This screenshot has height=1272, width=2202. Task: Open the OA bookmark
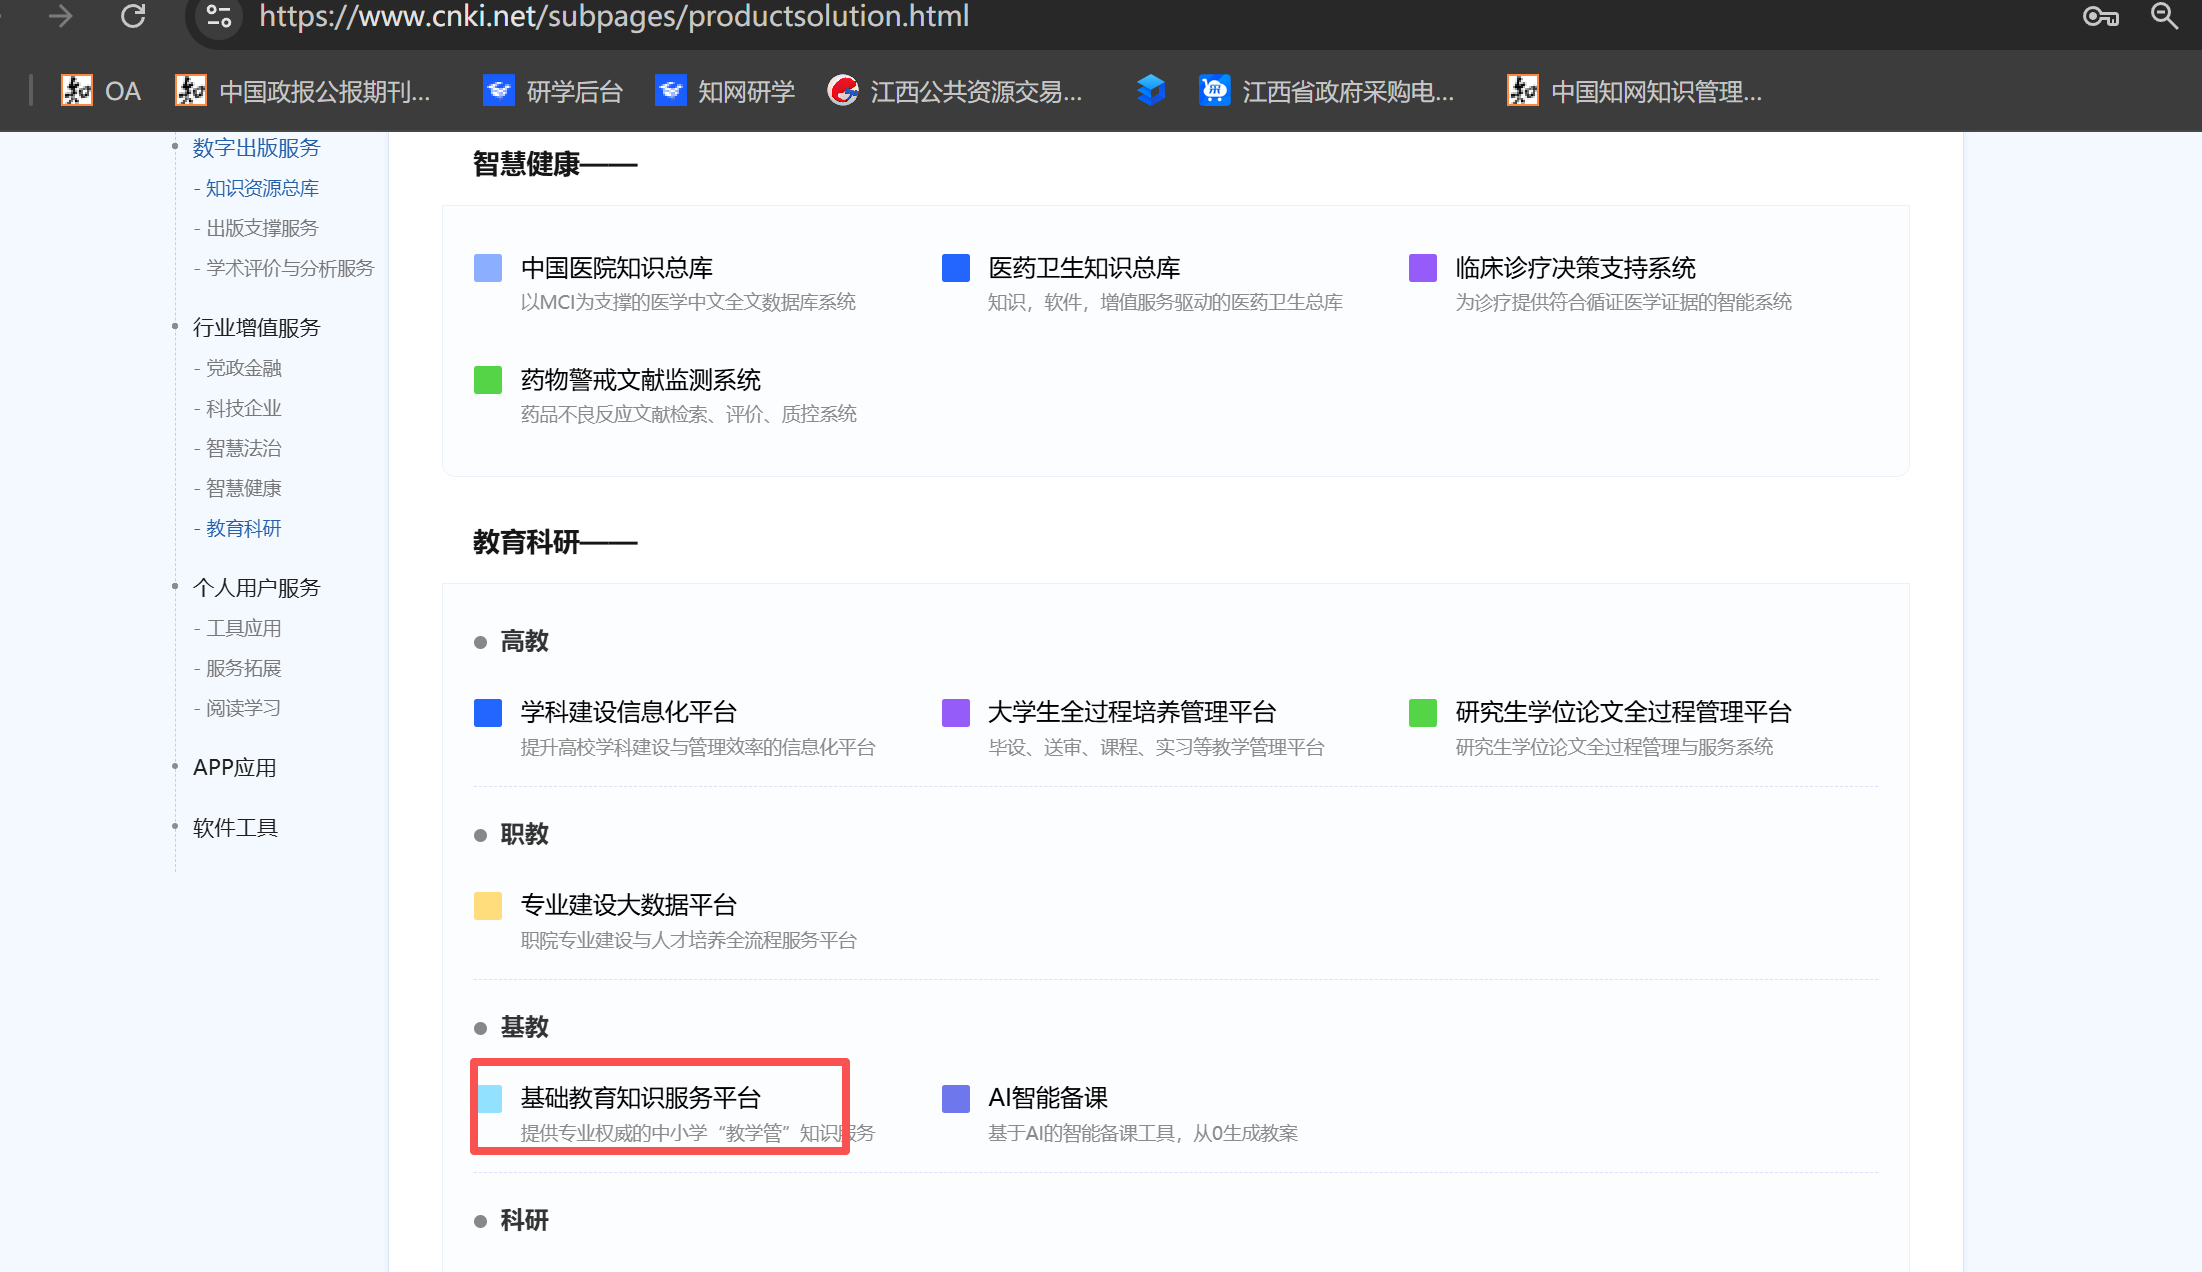pos(101,91)
